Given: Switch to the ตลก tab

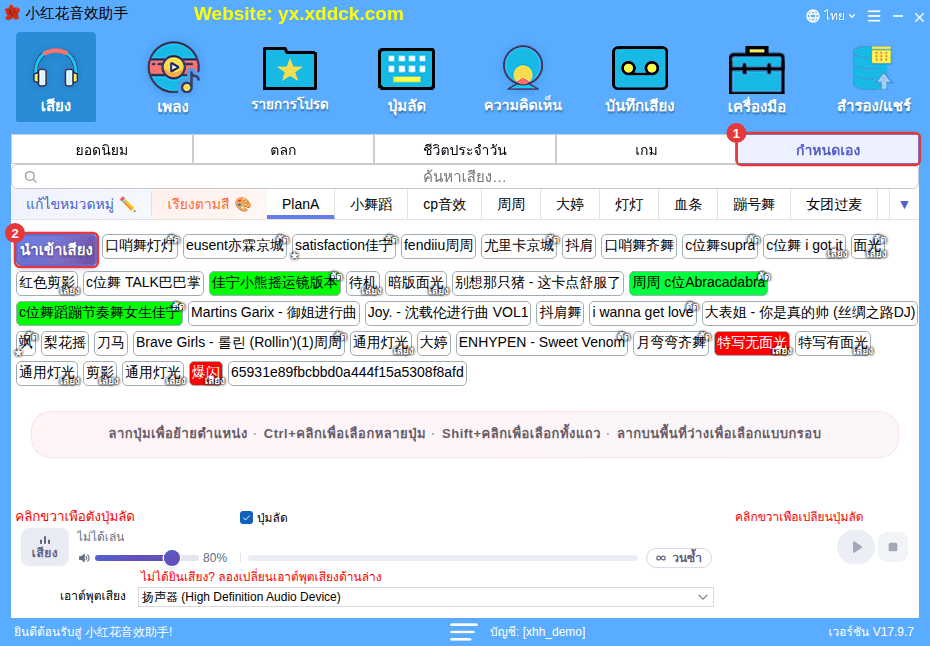Looking at the screenshot, I should pyautogui.click(x=284, y=150).
